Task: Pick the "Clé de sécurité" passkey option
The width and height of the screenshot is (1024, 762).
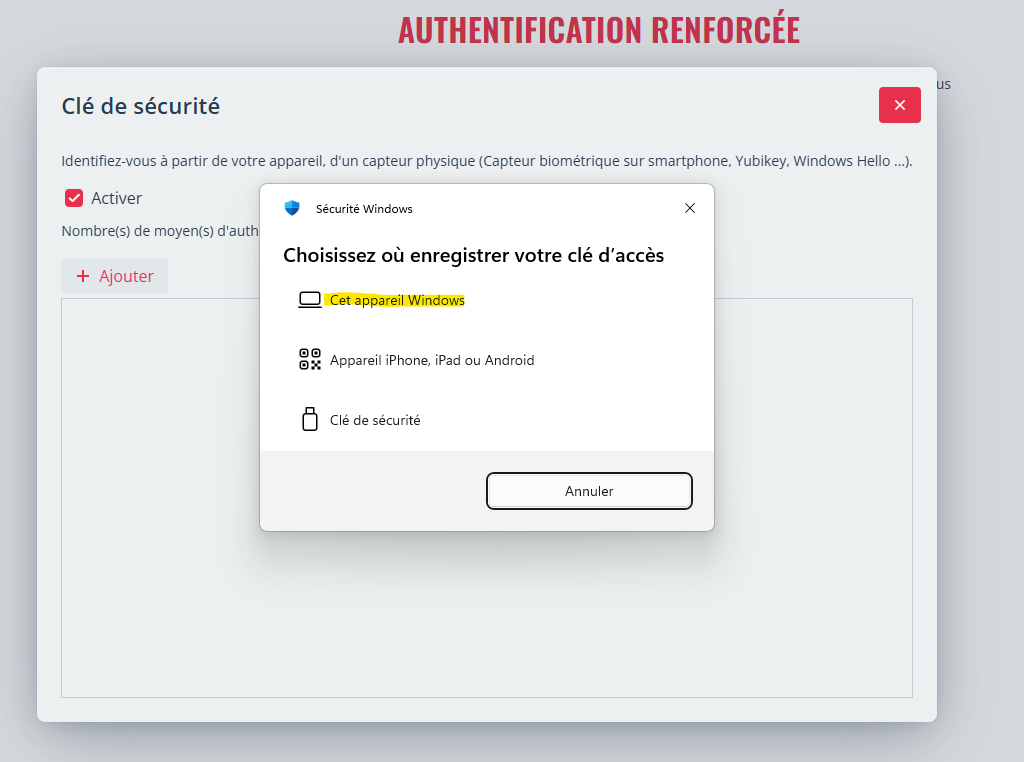Action: pos(375,420)
